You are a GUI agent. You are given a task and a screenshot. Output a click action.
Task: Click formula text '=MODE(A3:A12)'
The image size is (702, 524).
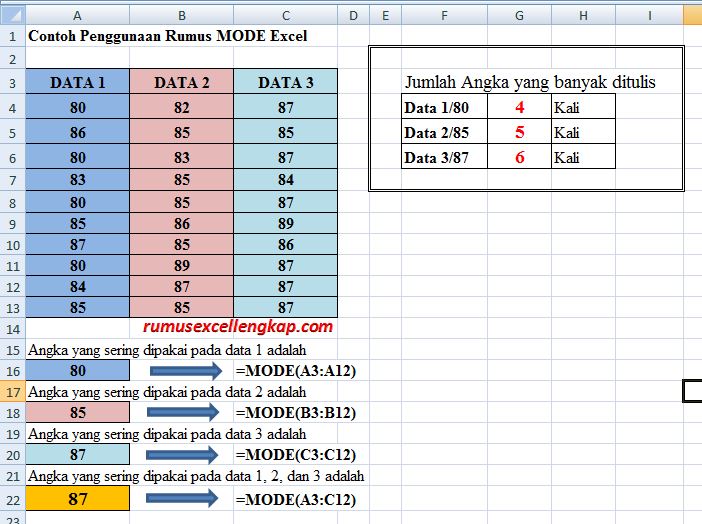pos(296,371)
